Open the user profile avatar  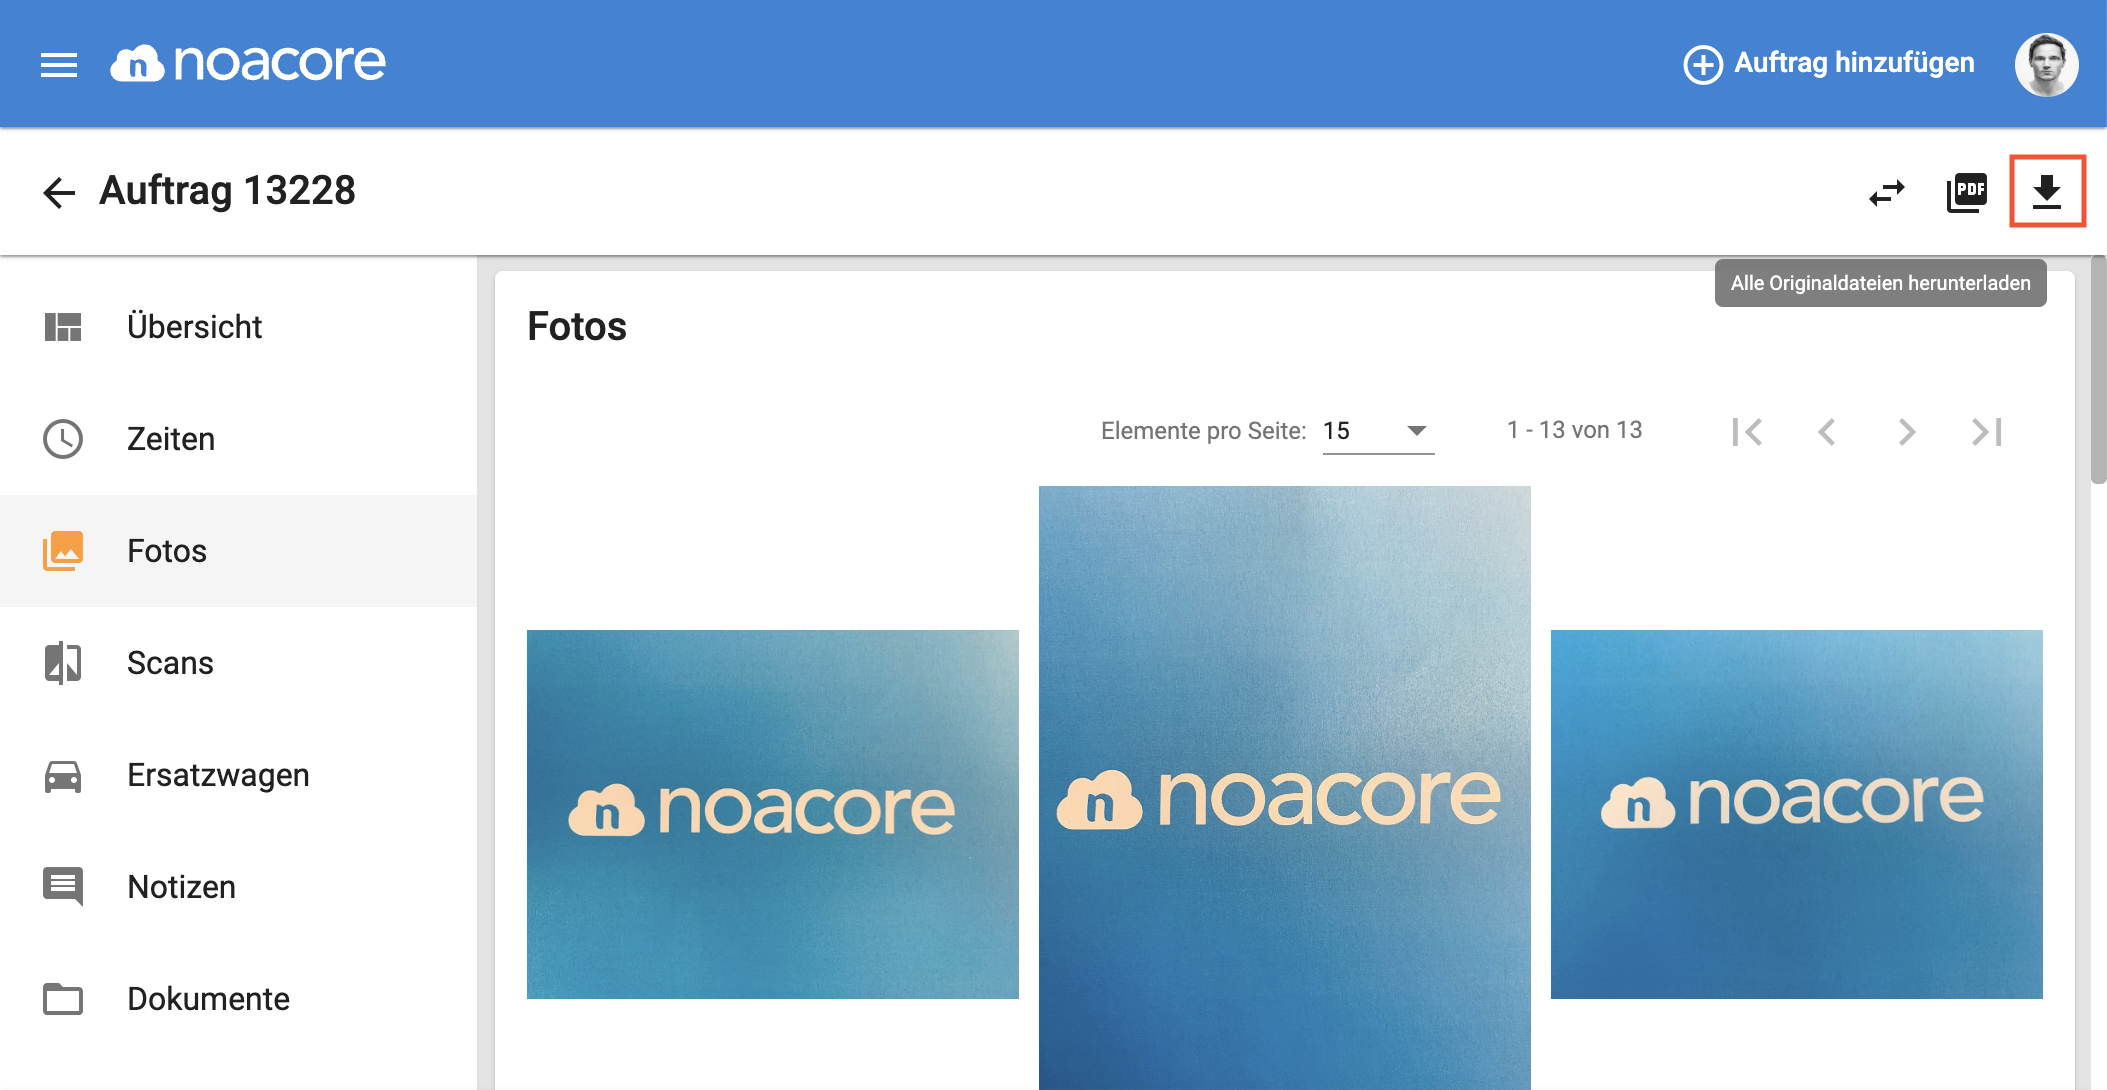pos(2046,65)
